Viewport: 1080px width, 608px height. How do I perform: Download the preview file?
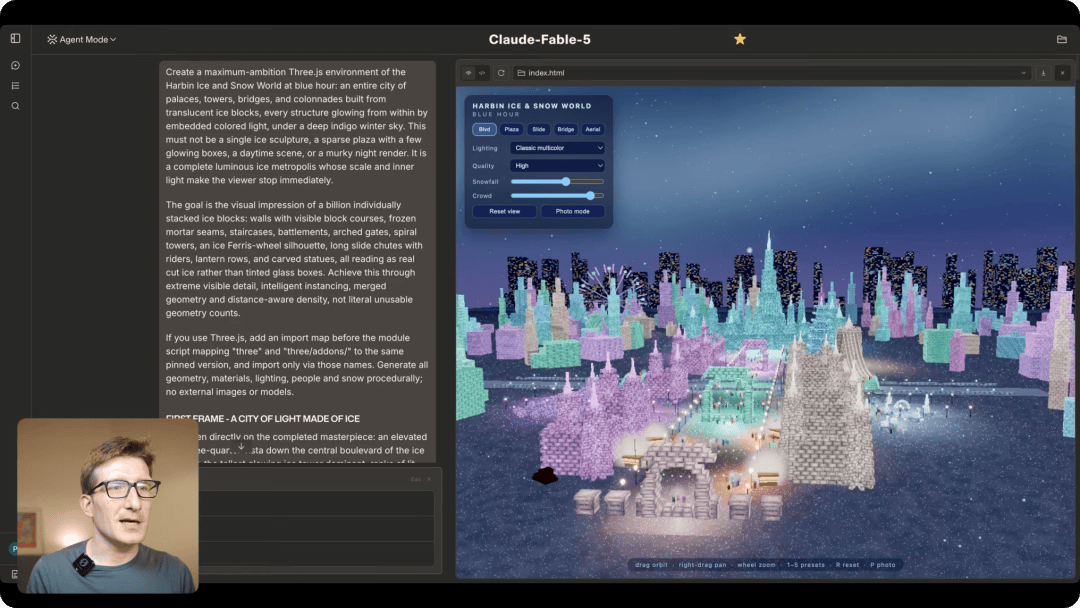click(1043, 73)
